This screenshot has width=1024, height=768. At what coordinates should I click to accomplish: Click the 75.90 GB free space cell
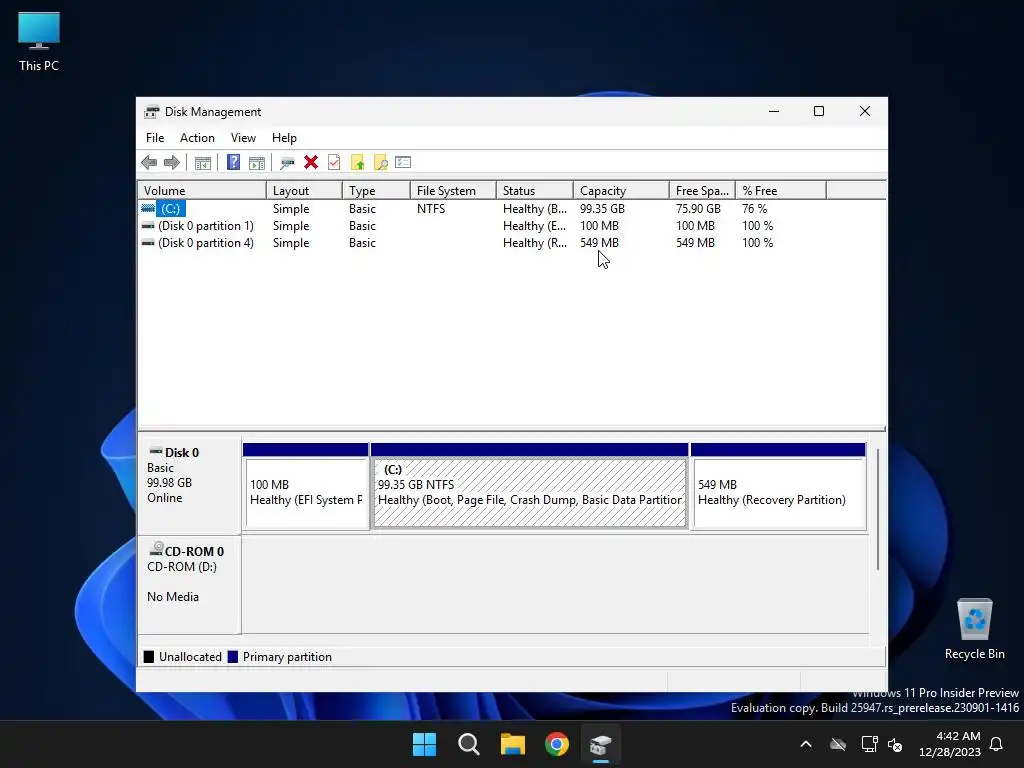pyautogui.click(x=698, y=208)
